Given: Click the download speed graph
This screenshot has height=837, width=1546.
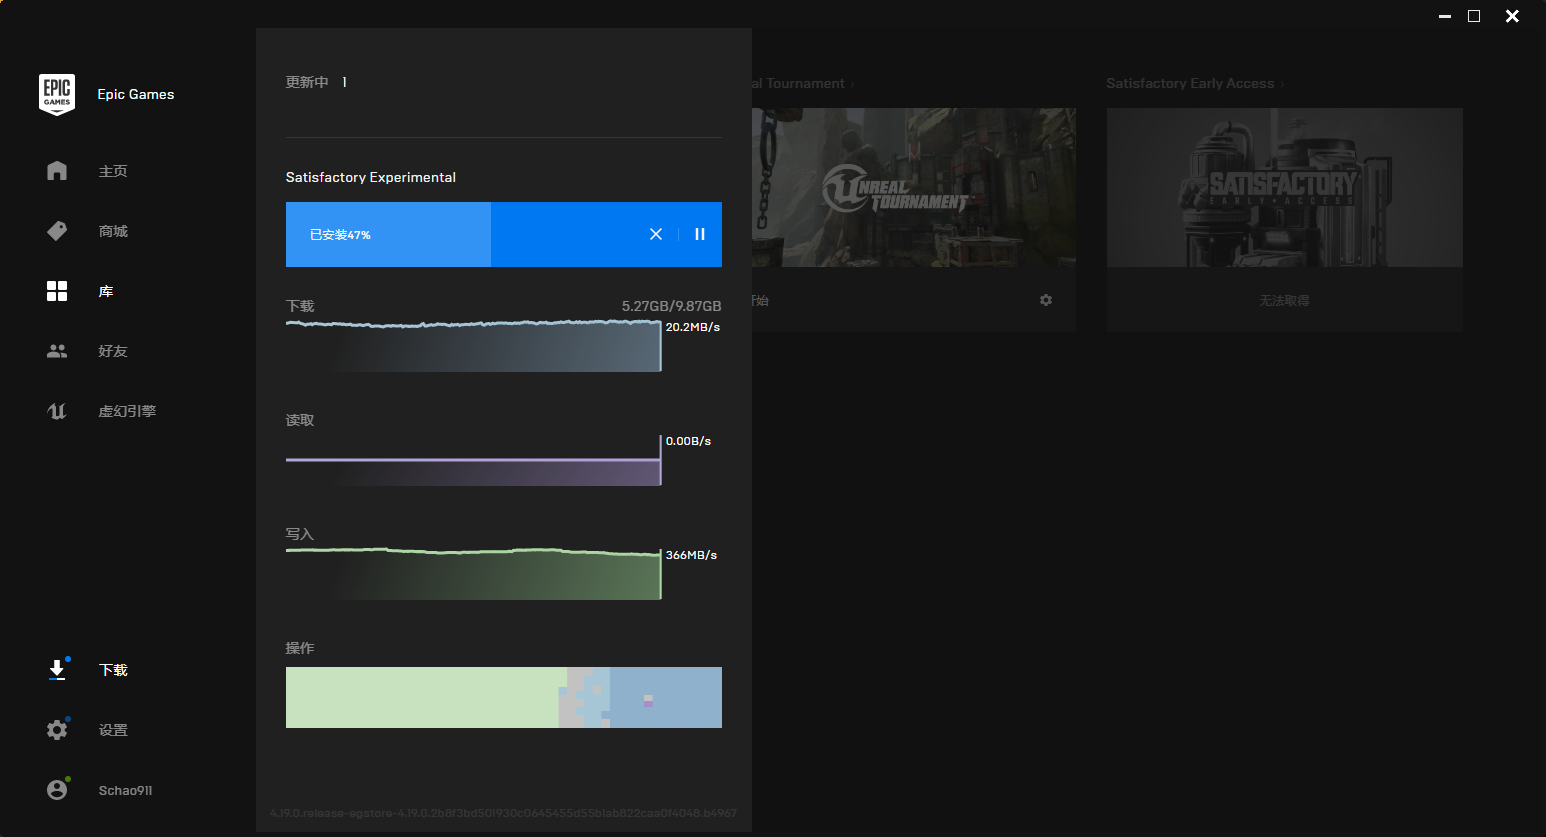Looking at the screenshot, I should tap(473, 347).
